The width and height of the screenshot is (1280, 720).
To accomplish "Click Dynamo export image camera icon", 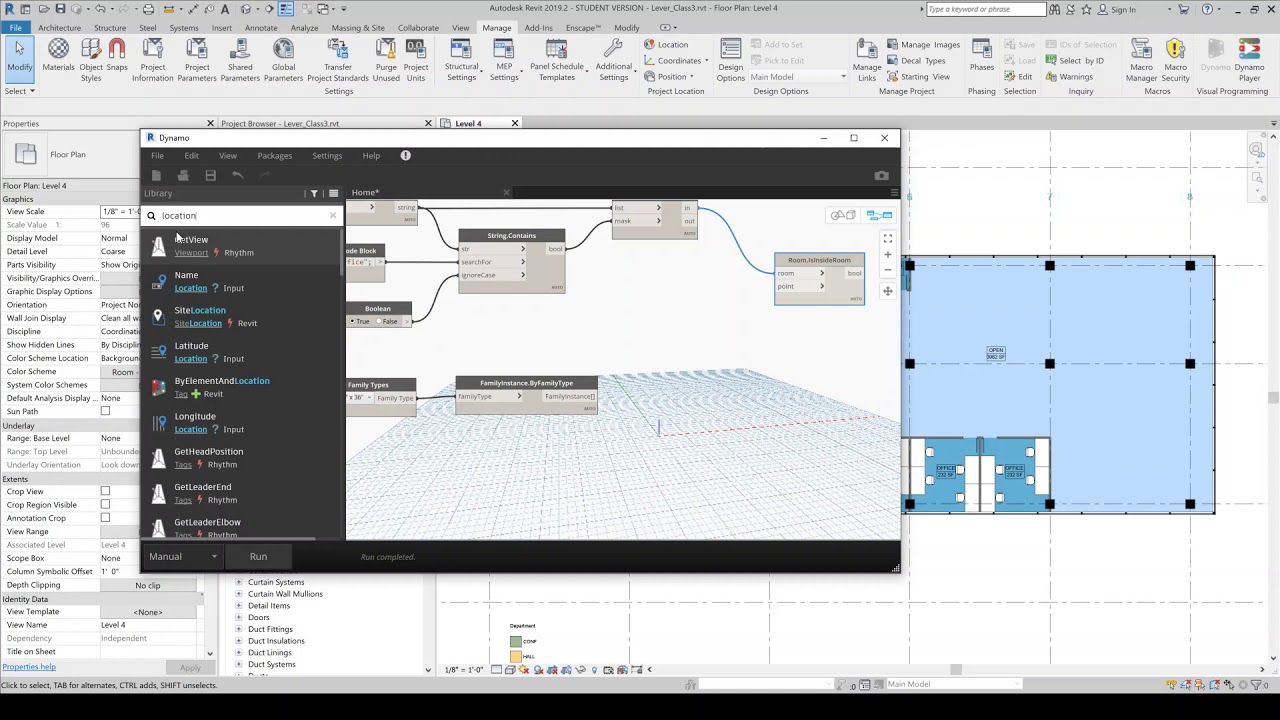I will click(x=881, y=175).
